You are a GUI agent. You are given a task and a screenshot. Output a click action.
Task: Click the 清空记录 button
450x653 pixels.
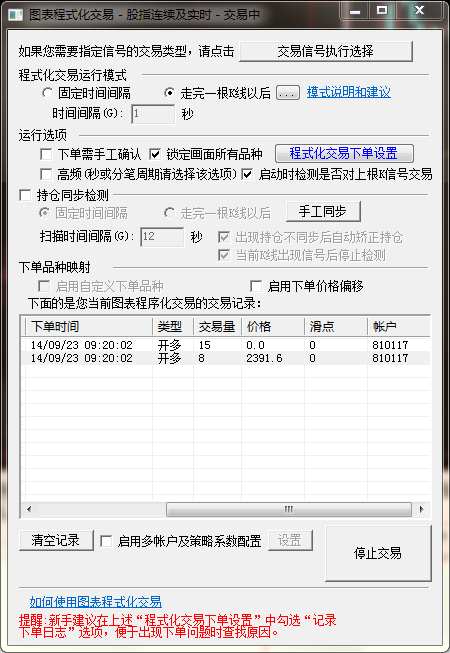click(x=56, y=541)
